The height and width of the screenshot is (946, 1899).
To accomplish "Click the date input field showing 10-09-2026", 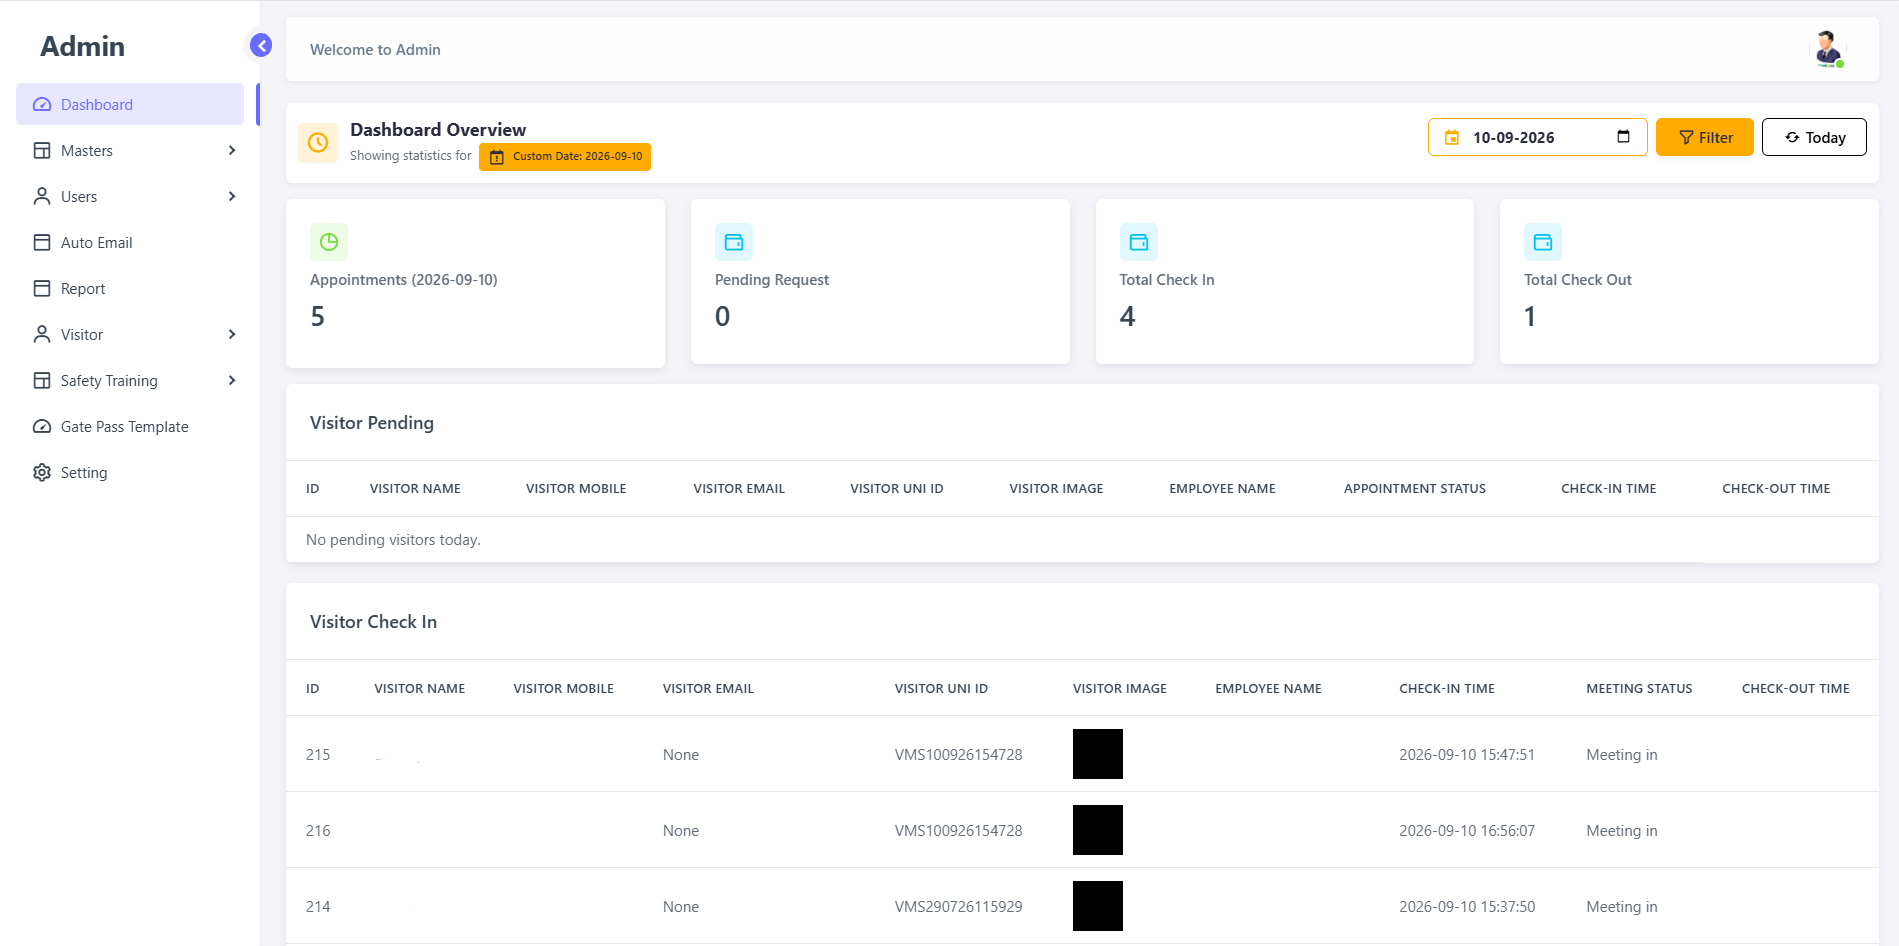I will [x=1537, y=137].
